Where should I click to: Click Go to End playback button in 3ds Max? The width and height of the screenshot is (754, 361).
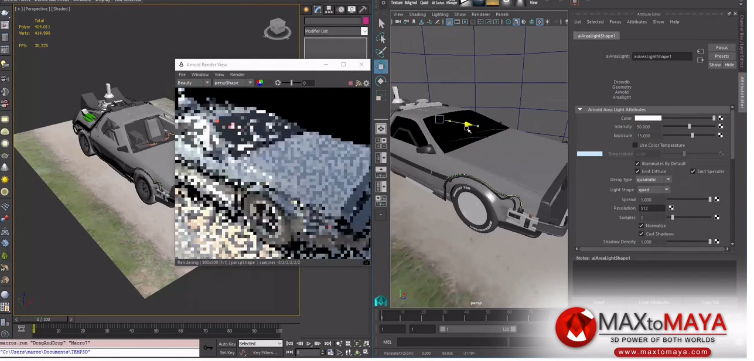328,344
